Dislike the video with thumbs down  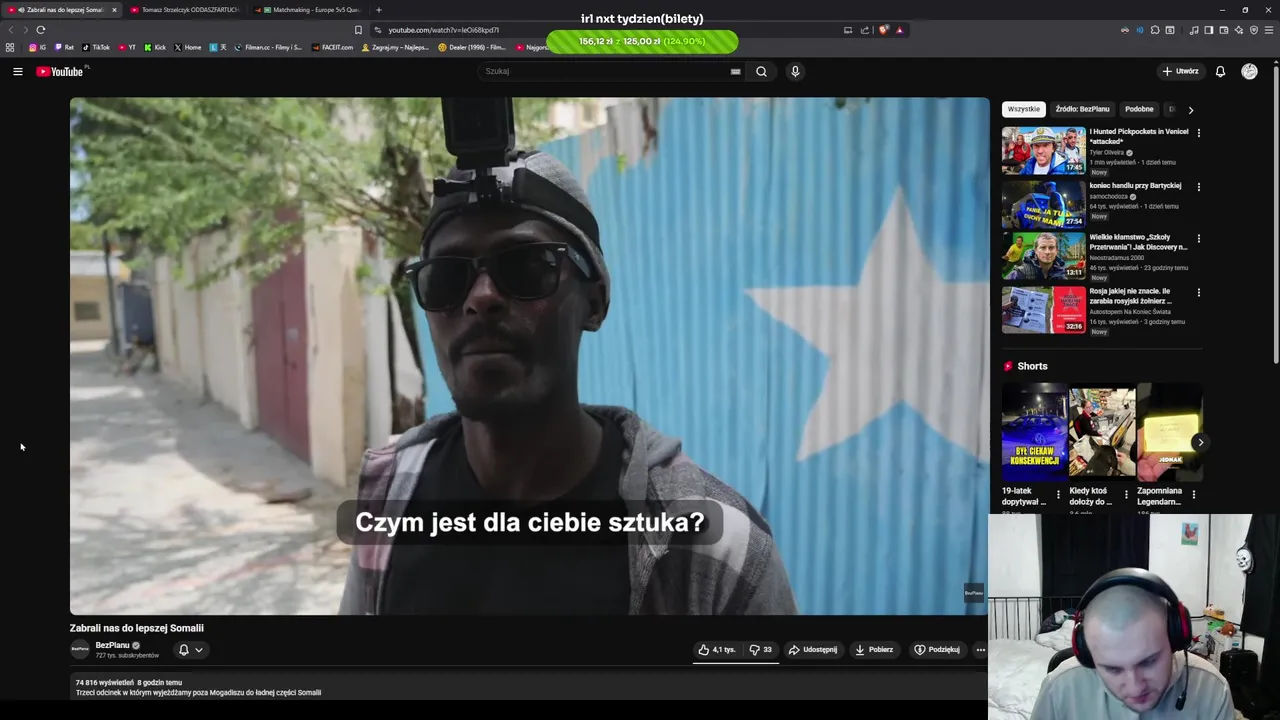pyautogui.click(x=761, y=649)
